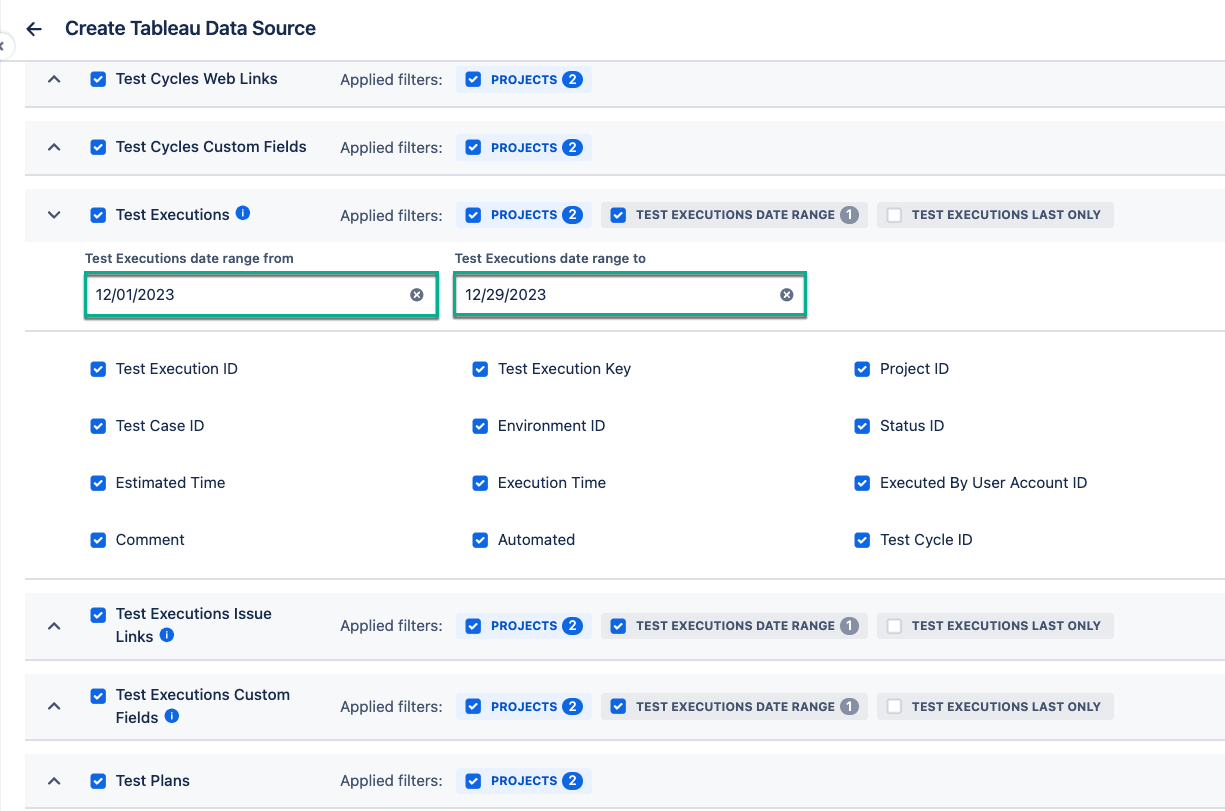Enable Test Executions Last Only filter in Test Executions row
Screen dimensions: 1225x811
[995, 215]
